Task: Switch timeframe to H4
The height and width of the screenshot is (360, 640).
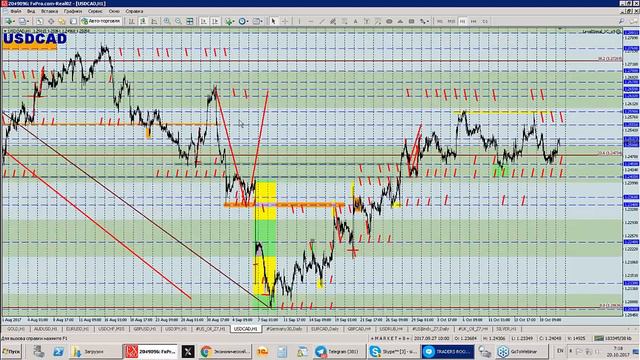Action: (x=473, y=21)
